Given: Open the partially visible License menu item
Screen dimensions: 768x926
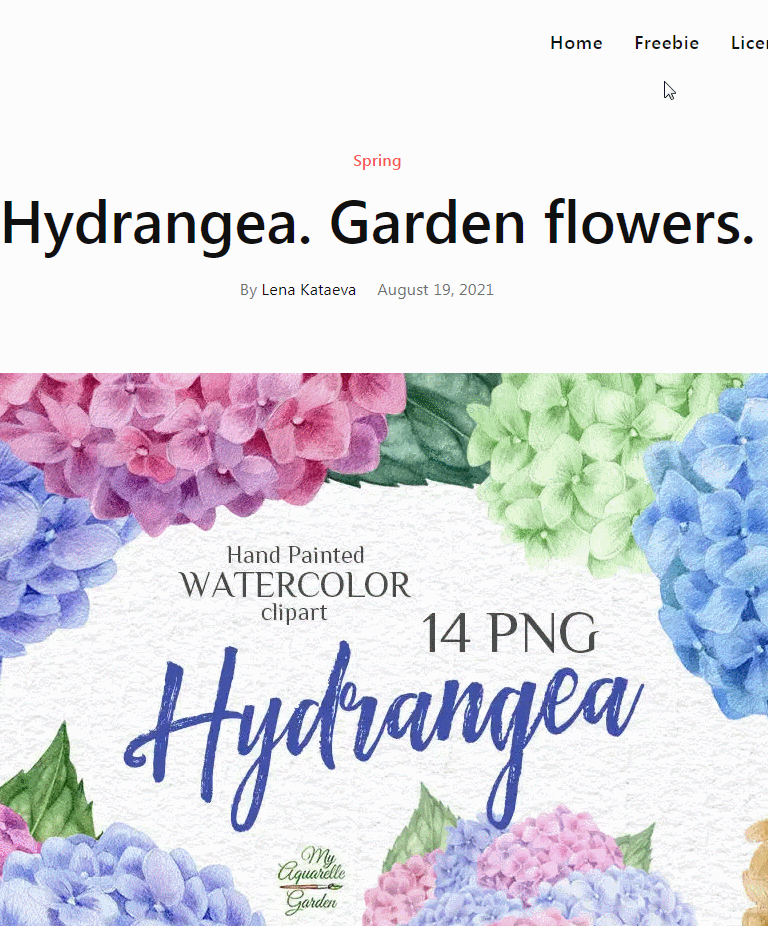Looking at the screenshot, I should pyautogui.click(x=749, y=43).
